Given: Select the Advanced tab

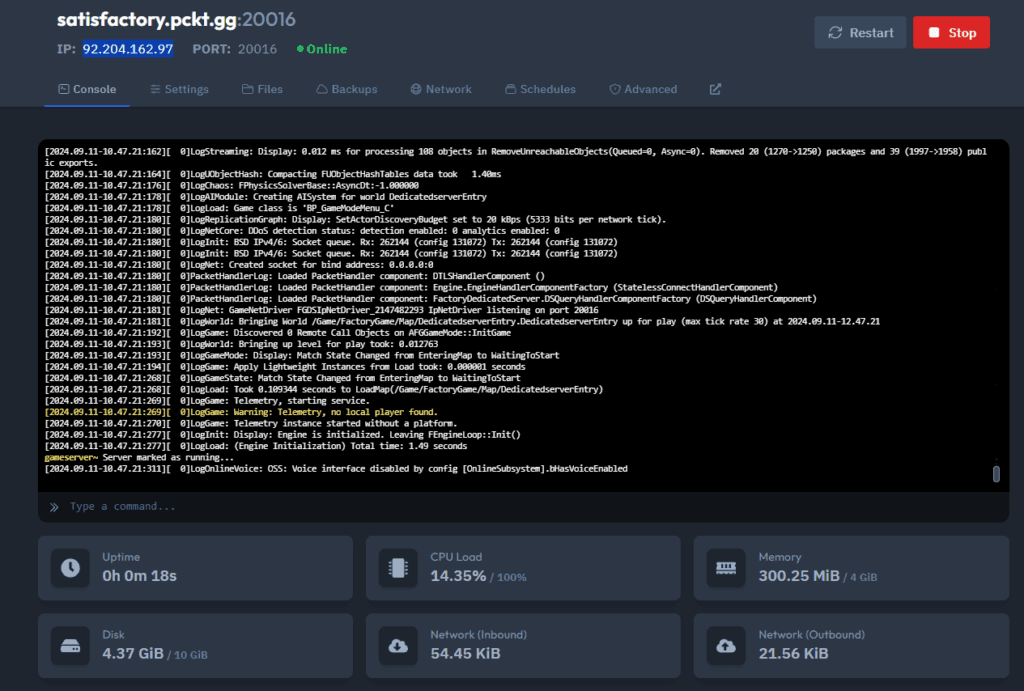Looking at the screenshot, I should [x=643, y=89].
